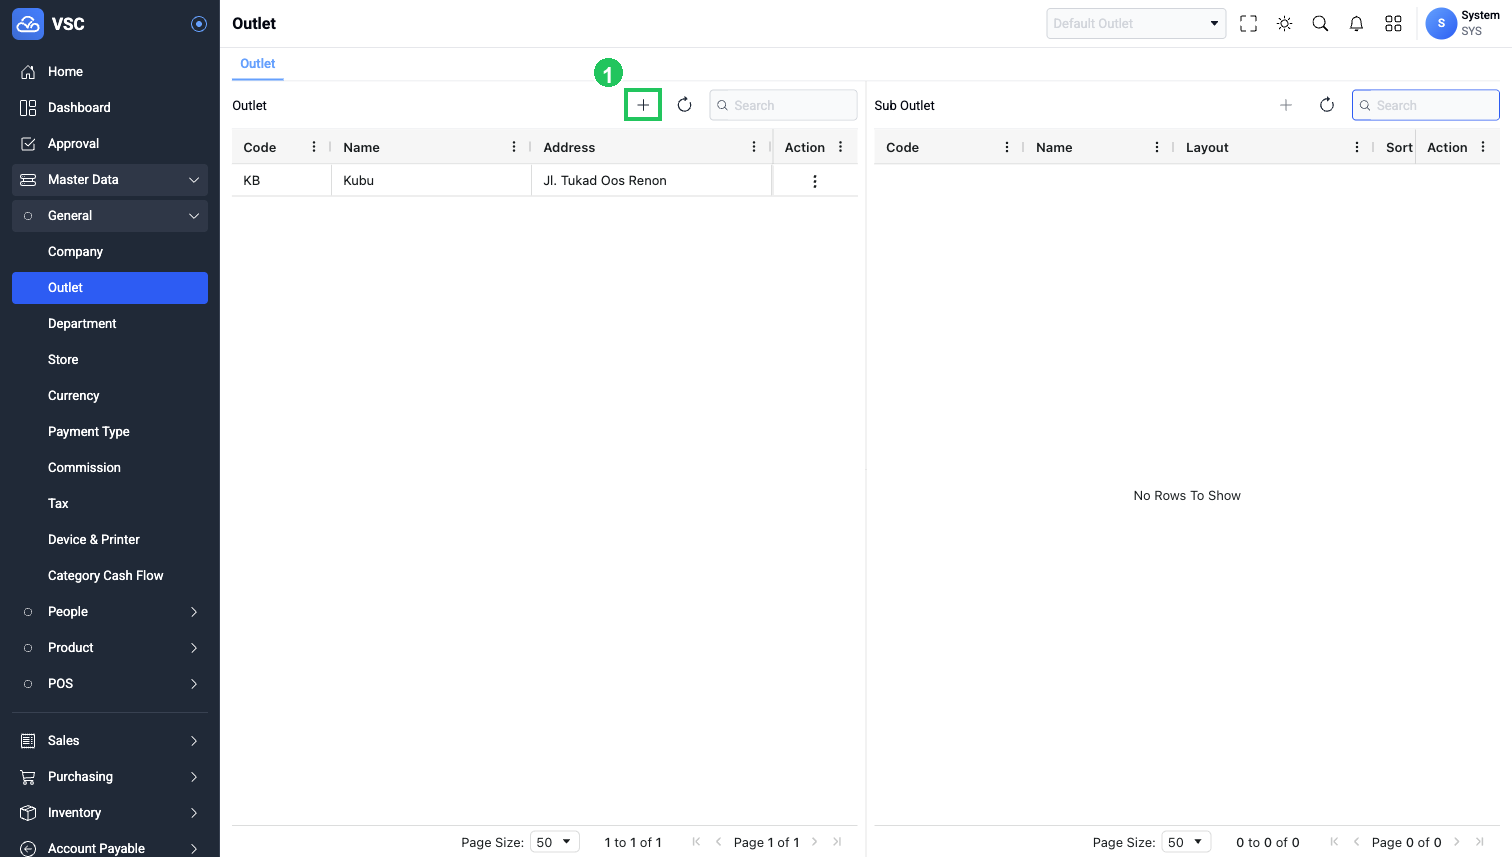Refresh the Outlet list
Viewport: 1512px width, 857px height.
684,105
